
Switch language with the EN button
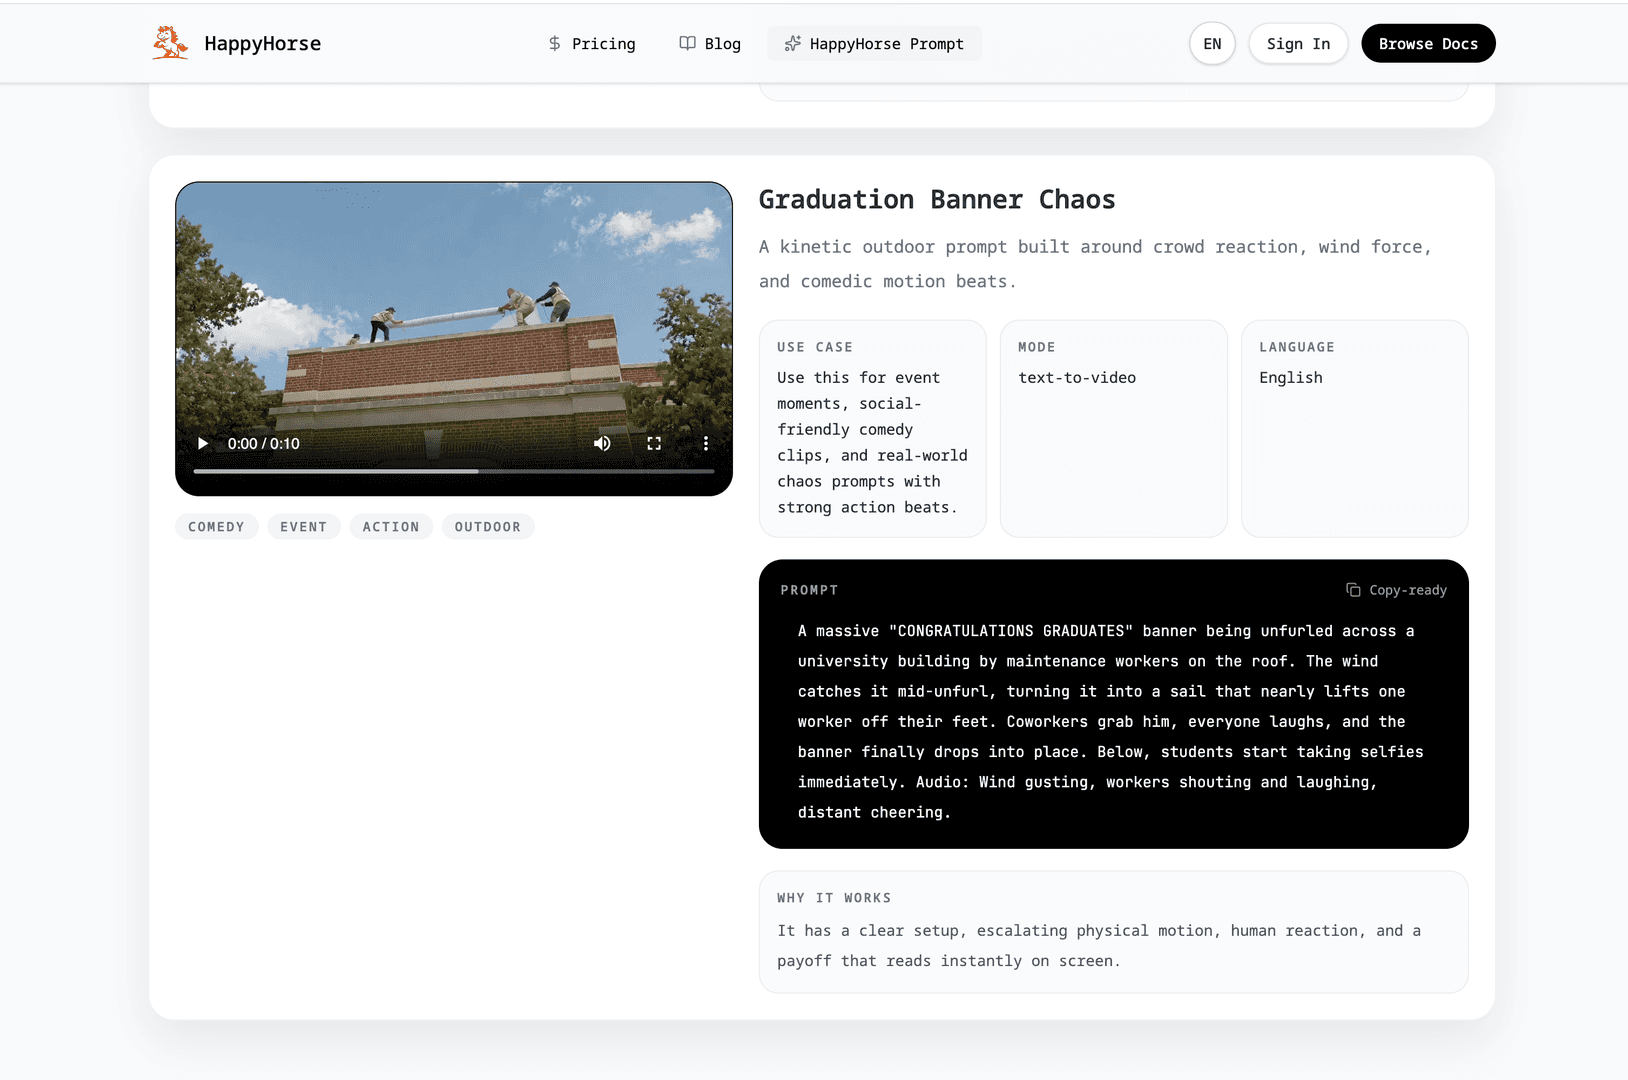coord(1212,44)
